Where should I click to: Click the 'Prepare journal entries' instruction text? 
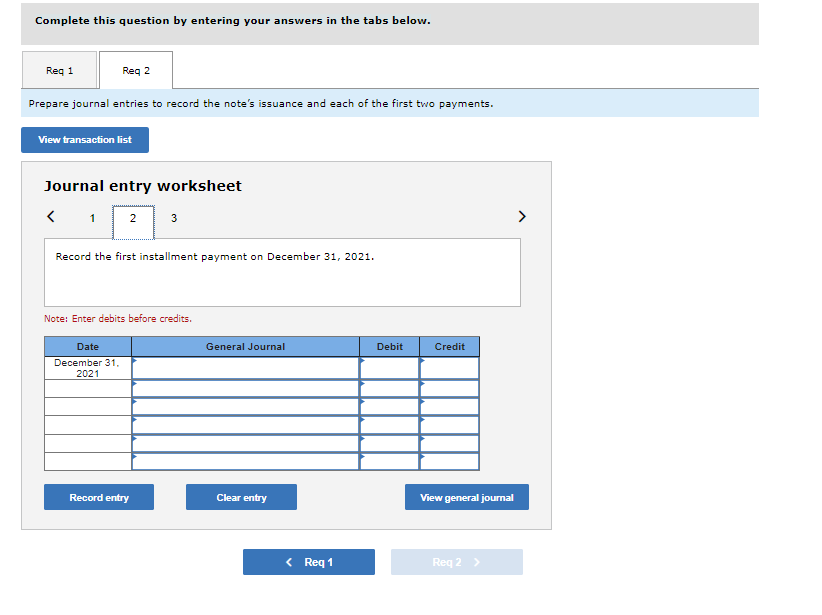point(261,104)
